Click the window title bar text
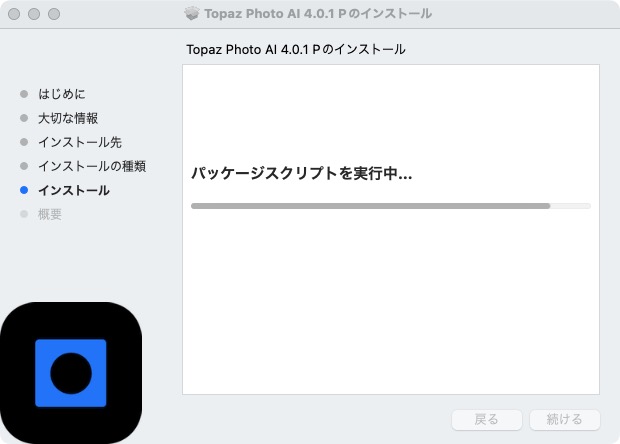 318,14
